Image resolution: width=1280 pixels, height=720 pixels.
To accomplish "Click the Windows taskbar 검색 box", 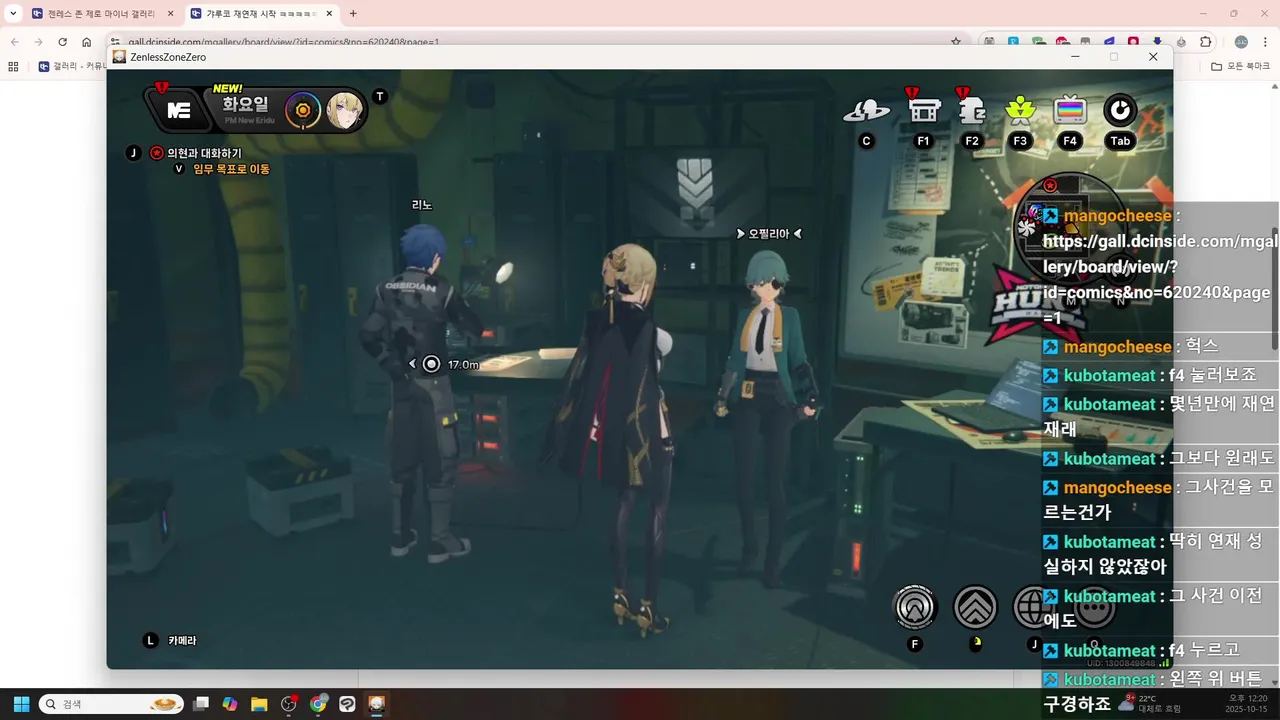I will click(x=111, y=704).
